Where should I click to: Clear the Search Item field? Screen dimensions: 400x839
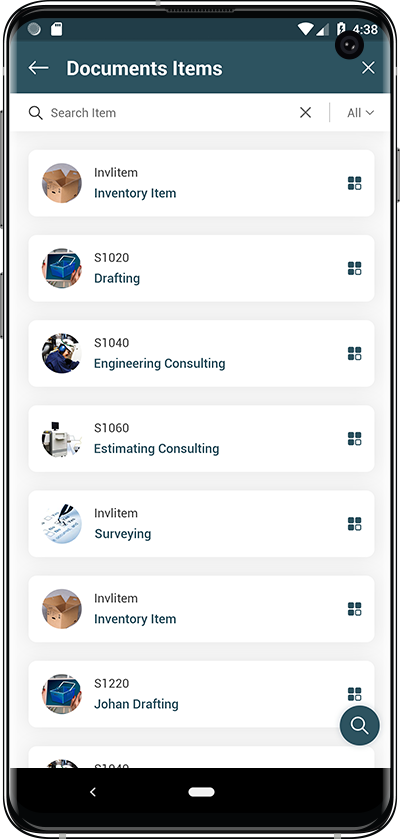(305, 112)
